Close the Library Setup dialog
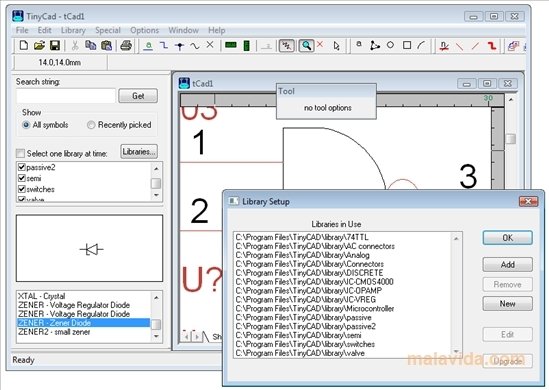 [x=528, y=201]
